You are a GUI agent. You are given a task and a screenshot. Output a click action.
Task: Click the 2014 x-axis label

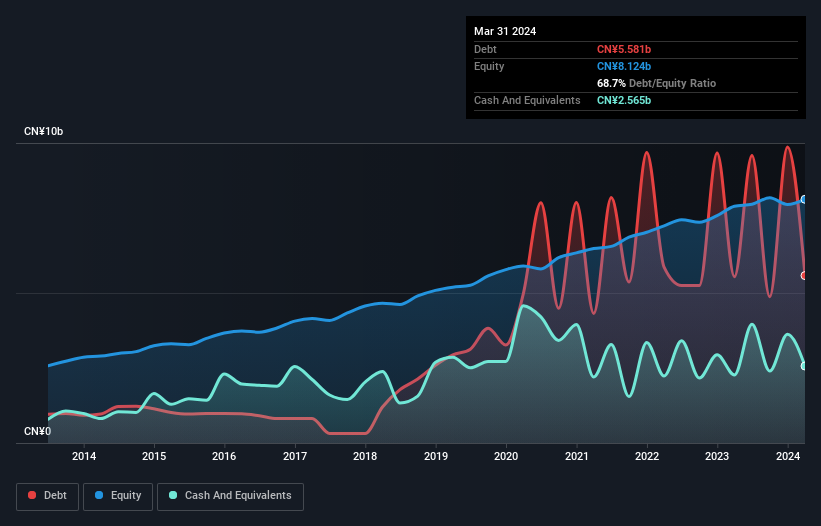(84, 456)
